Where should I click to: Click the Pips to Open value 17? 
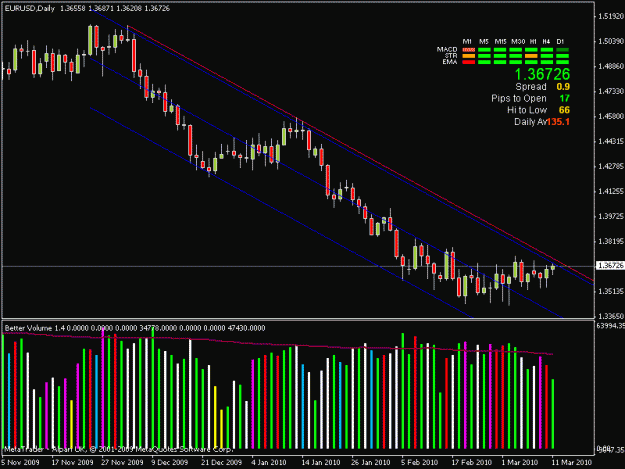(x=564, y=98)
